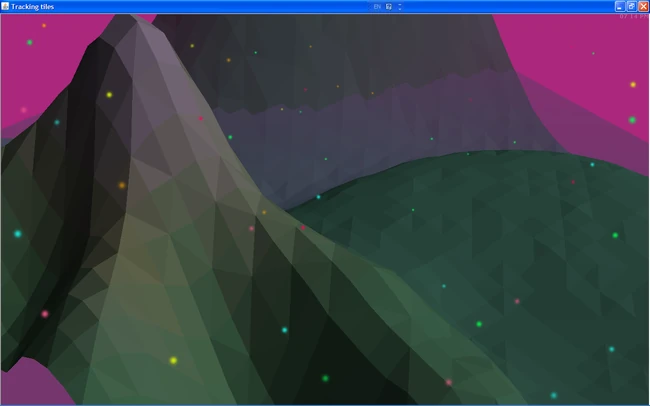Click the faint clock time overlay
Viewport: 650px width, 406px height.
point(634,17)
